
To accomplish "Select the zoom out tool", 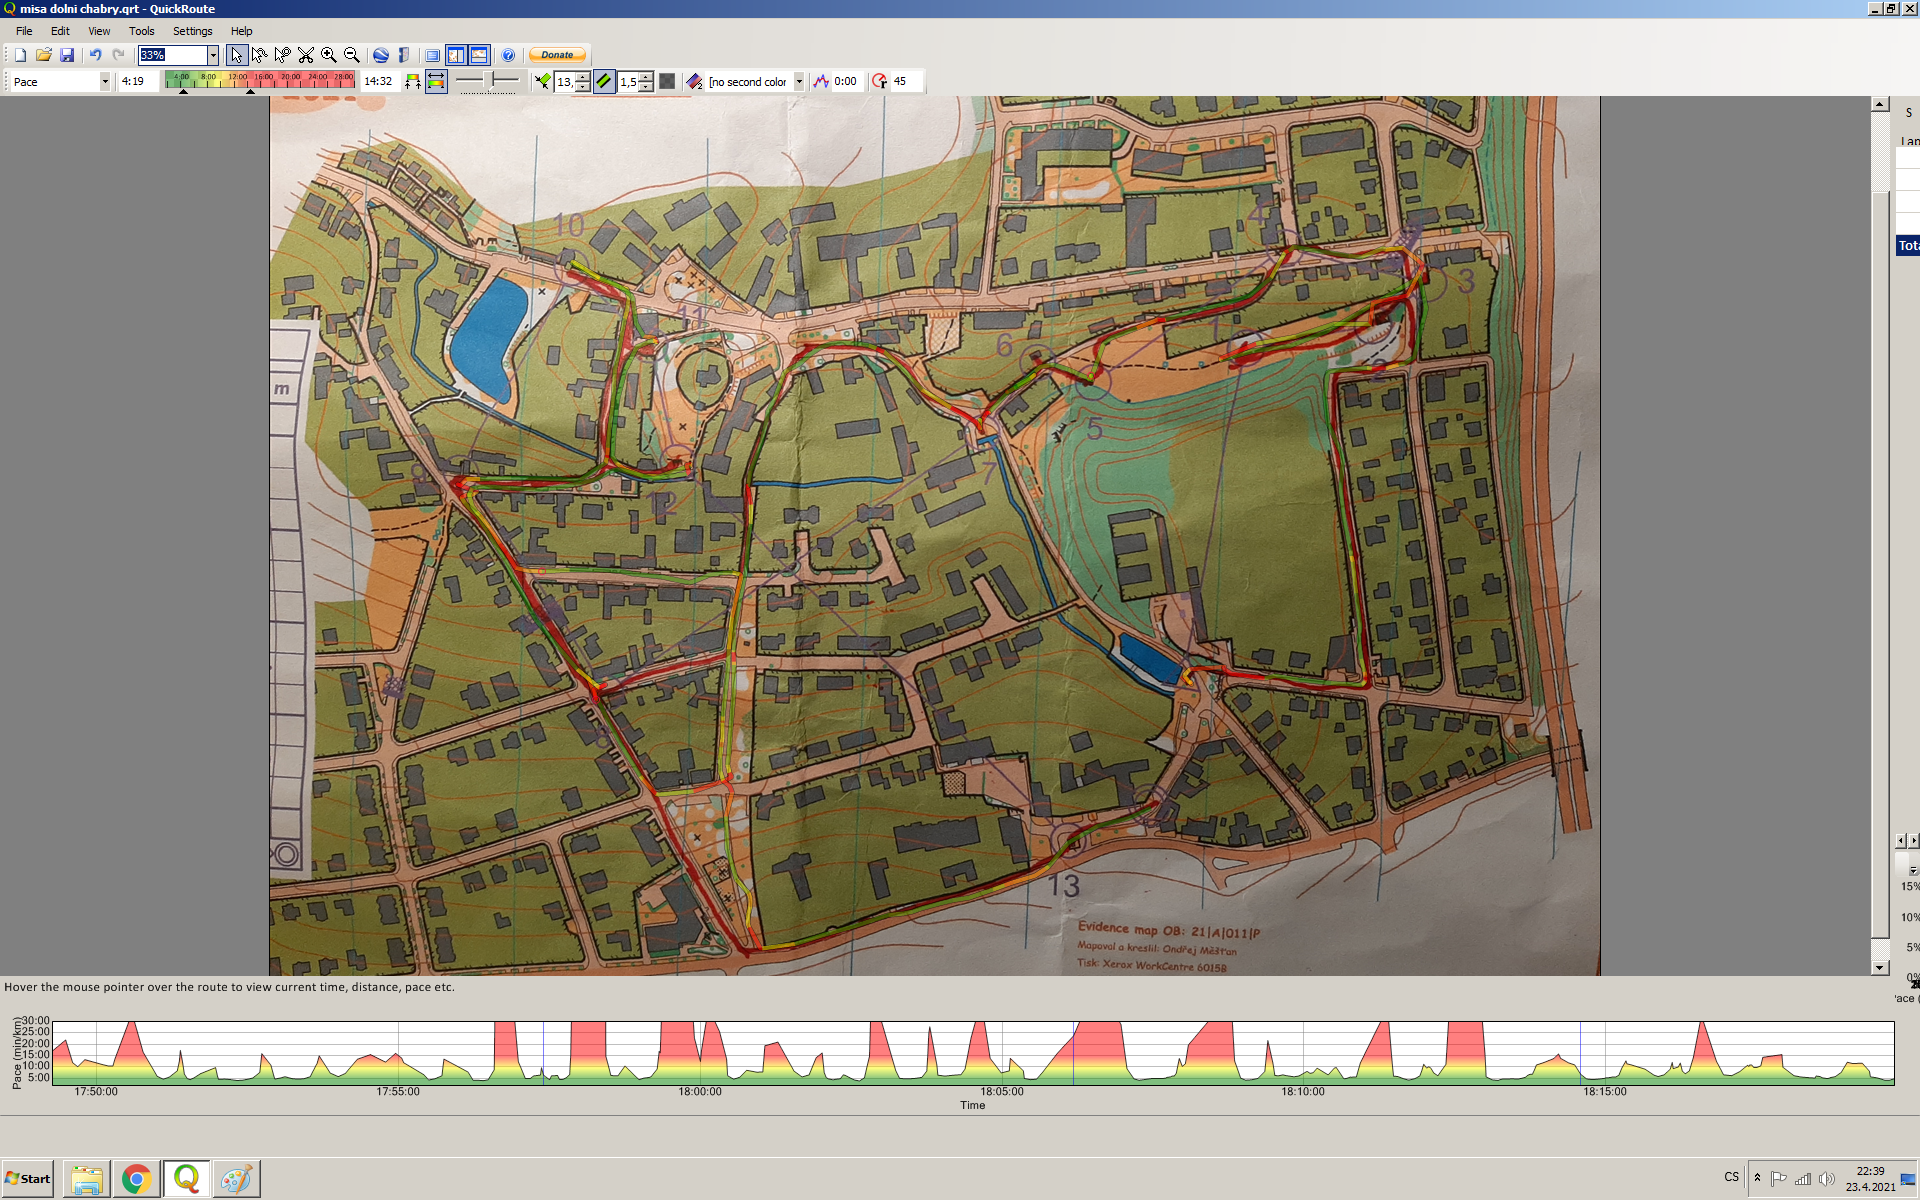I will point(351,55).
